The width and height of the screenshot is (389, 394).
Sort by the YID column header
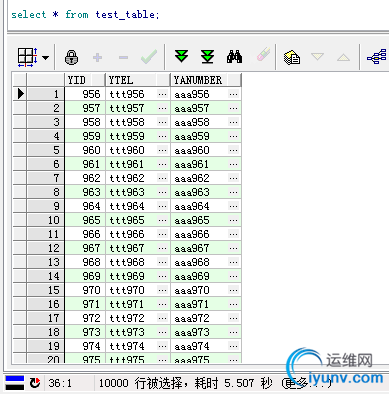click(x=85, y=80)
